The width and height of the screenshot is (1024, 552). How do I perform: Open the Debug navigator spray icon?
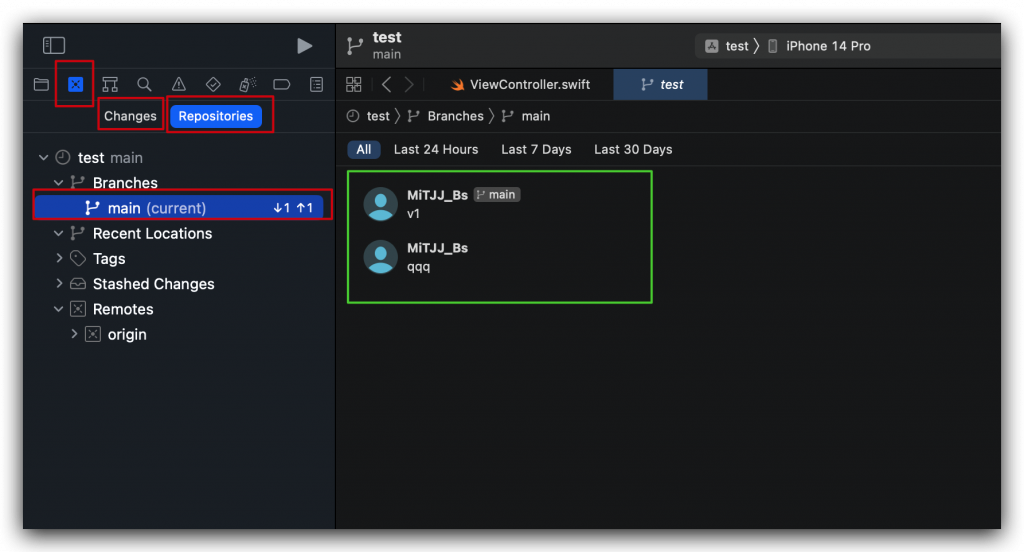point(248,84)
